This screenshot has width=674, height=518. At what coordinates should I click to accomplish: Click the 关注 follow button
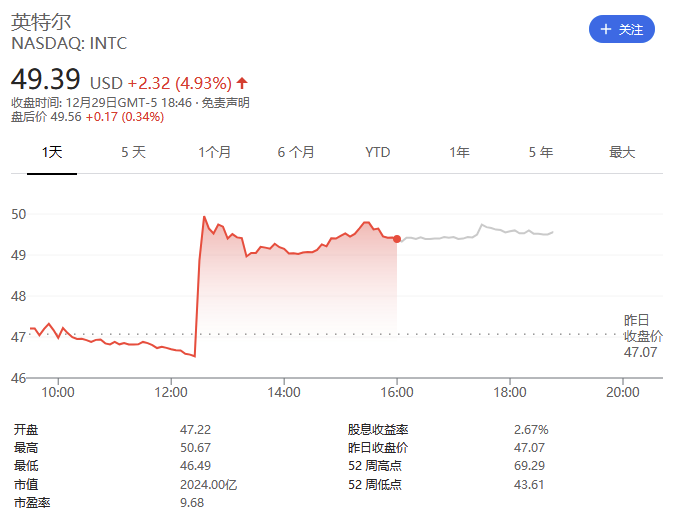tap(621, 30)
